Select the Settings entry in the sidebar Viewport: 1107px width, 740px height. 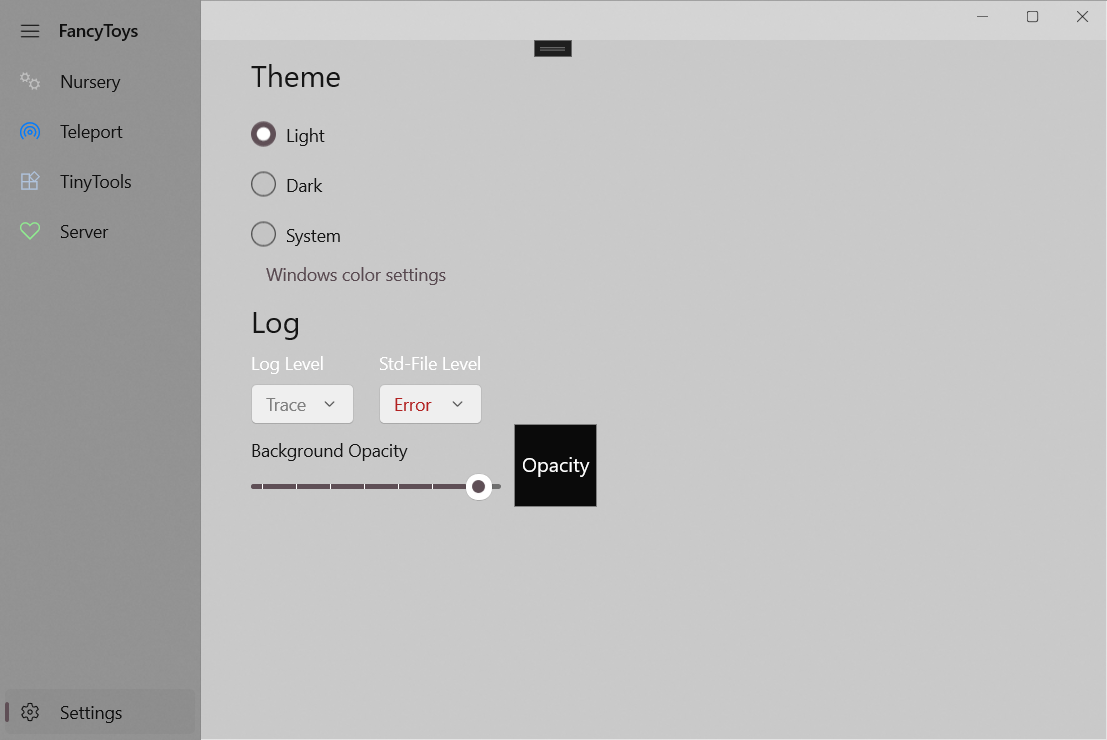[90, 712]
